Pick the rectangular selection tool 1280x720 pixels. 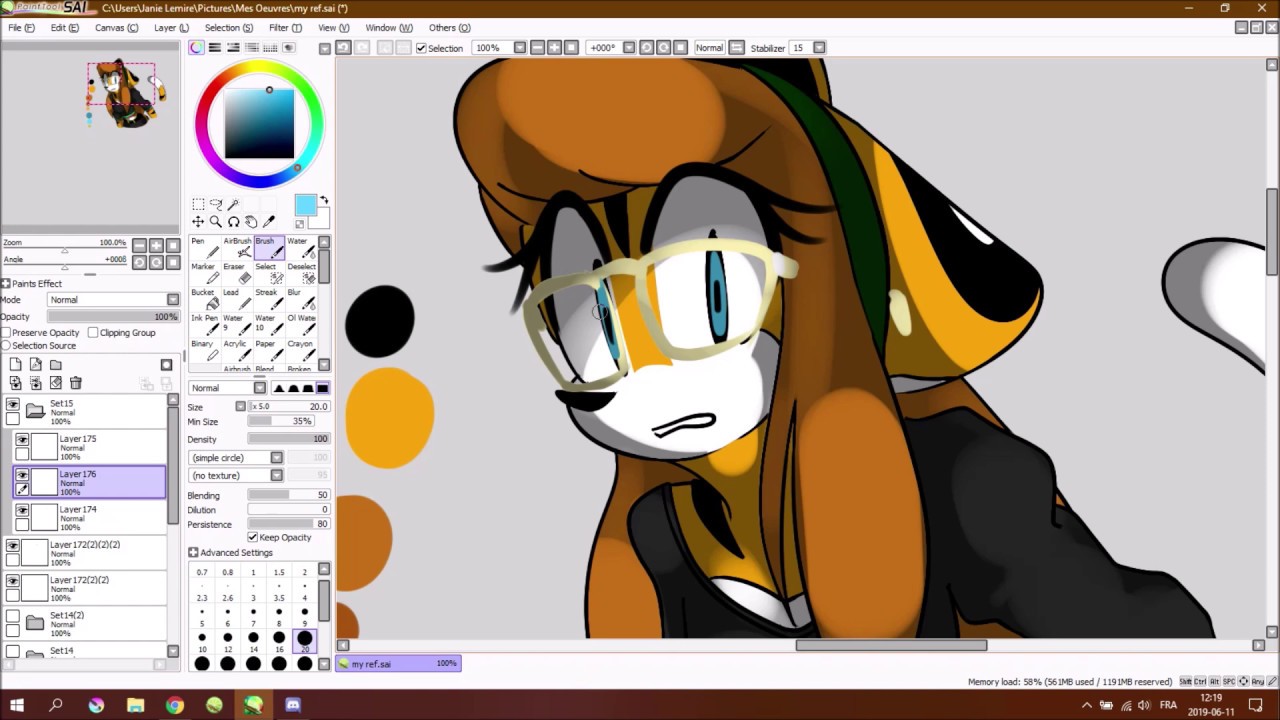(x=198, y=205)
